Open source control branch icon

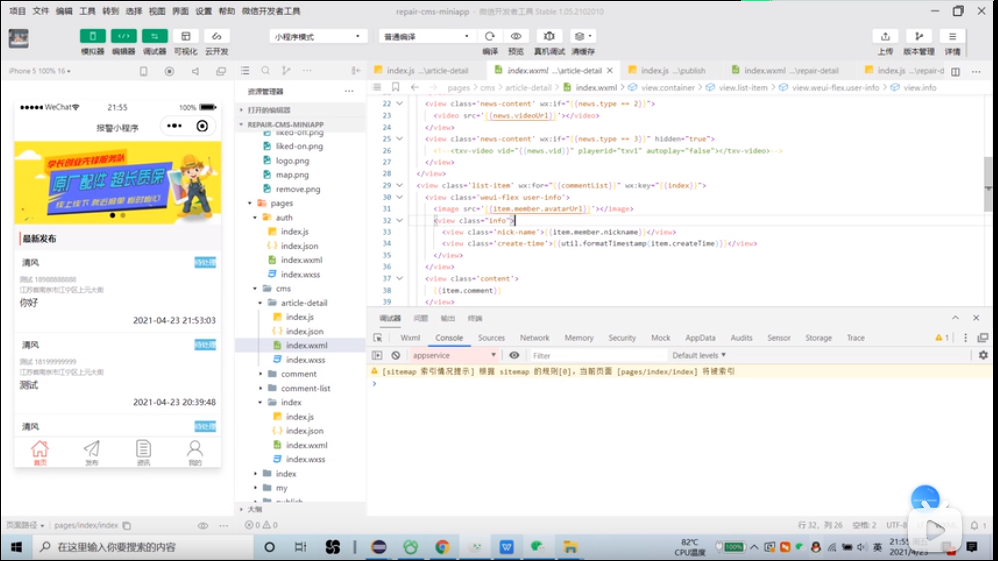[x=286, y=71]
